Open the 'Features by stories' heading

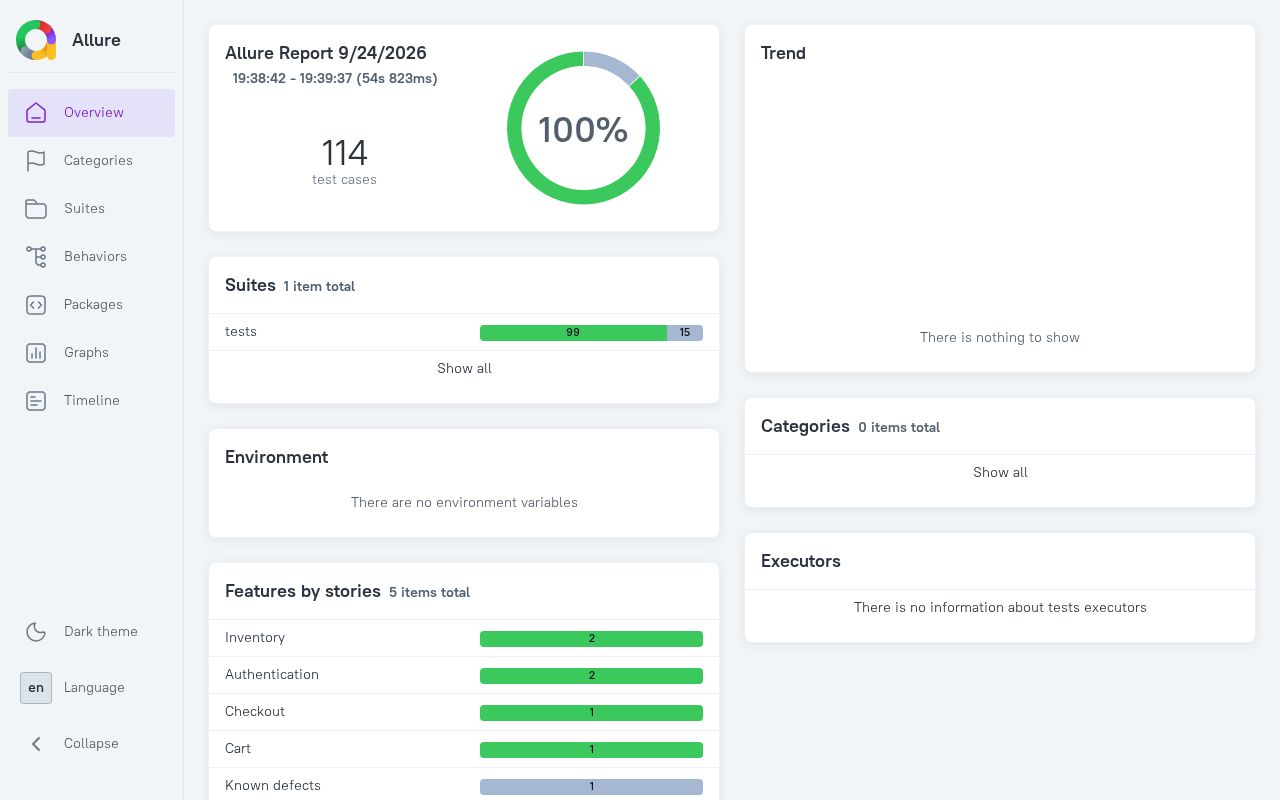click(x=303, y=591)
